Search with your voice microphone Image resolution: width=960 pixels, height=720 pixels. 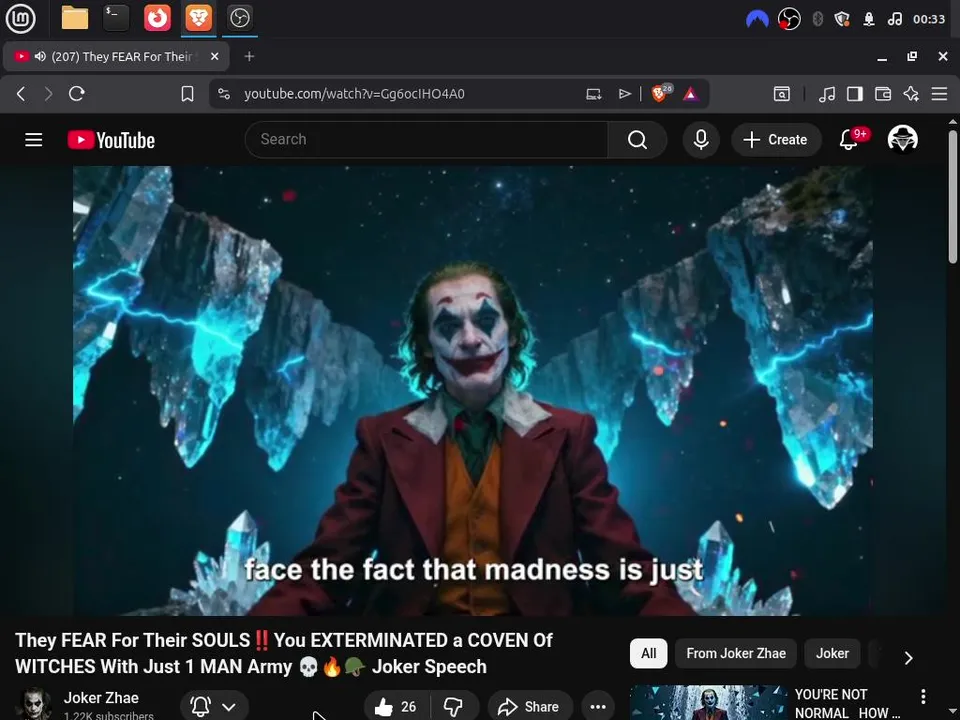pos(701,140)
